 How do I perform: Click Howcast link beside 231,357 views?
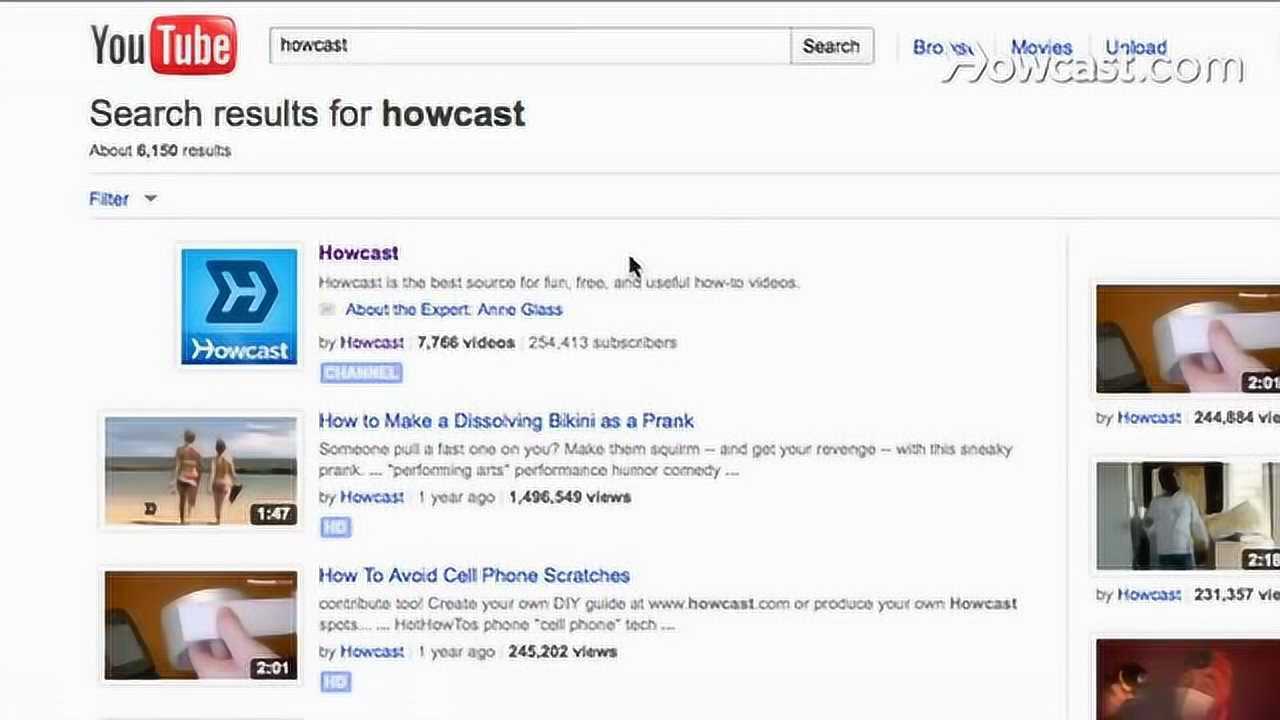pyautogui.click(x=1149, y=595)
